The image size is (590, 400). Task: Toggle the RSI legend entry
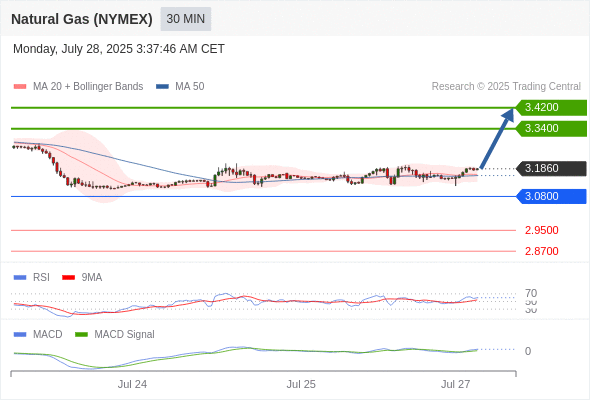[x=32, y=277]
